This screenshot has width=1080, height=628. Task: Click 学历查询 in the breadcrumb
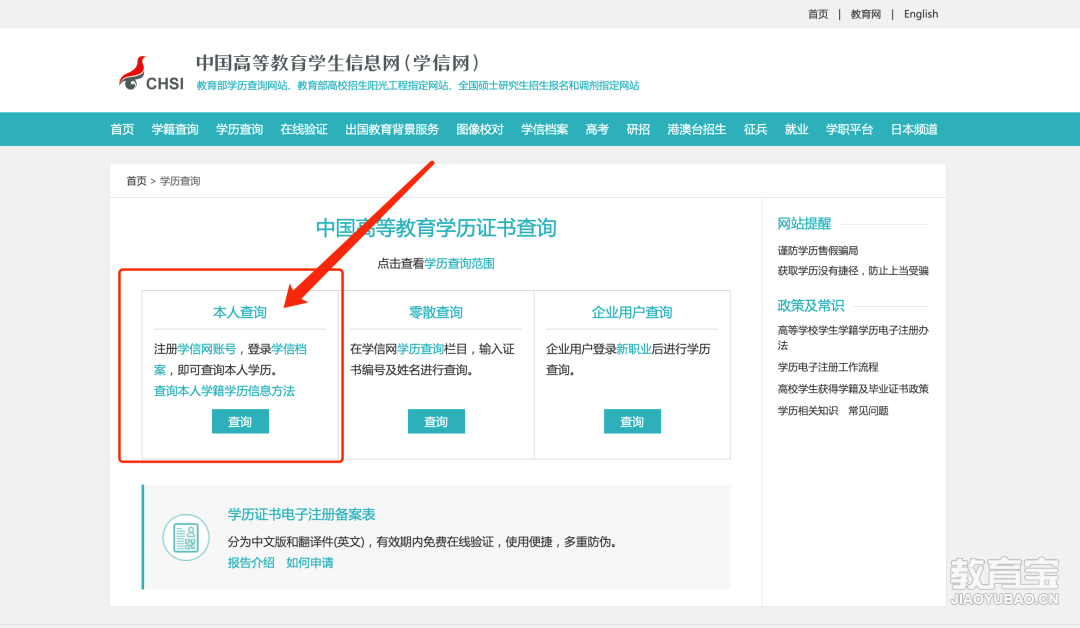[180, 181]
